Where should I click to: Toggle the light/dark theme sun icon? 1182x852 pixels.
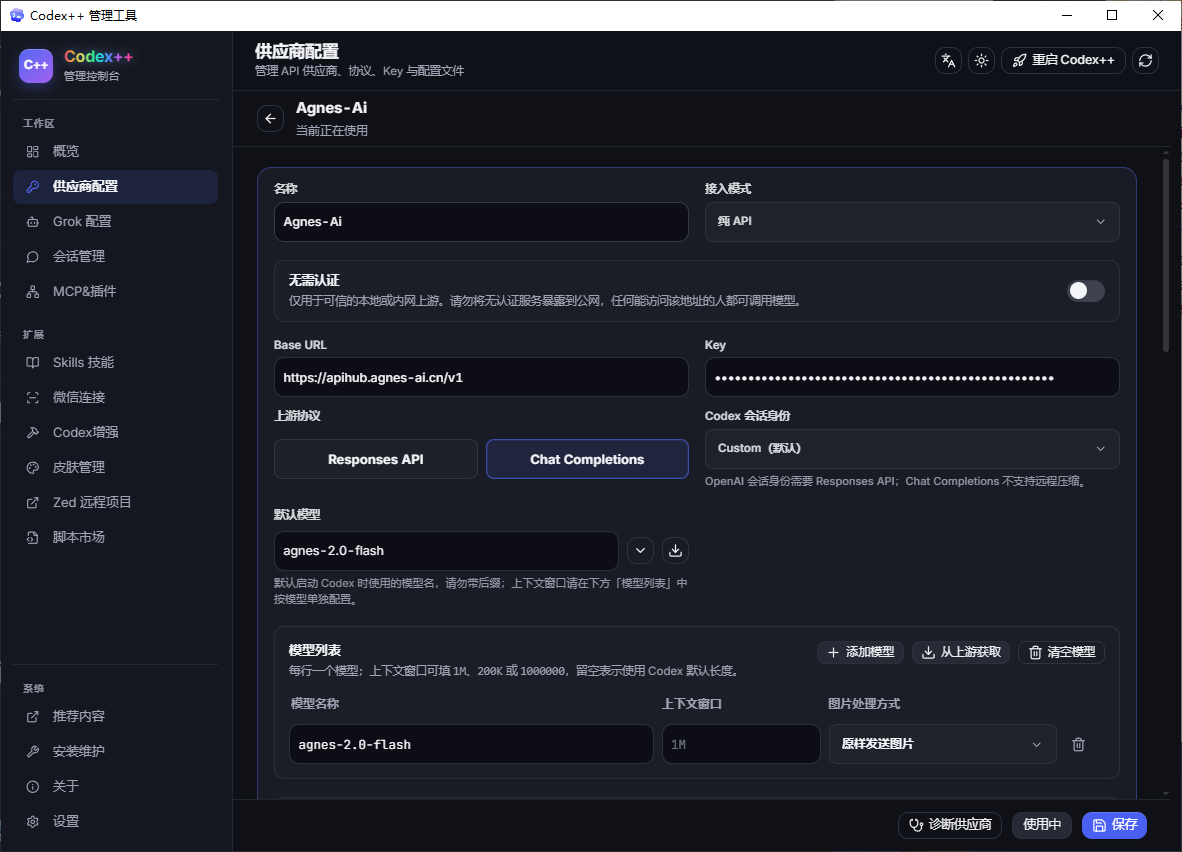[x=981, y=60]
